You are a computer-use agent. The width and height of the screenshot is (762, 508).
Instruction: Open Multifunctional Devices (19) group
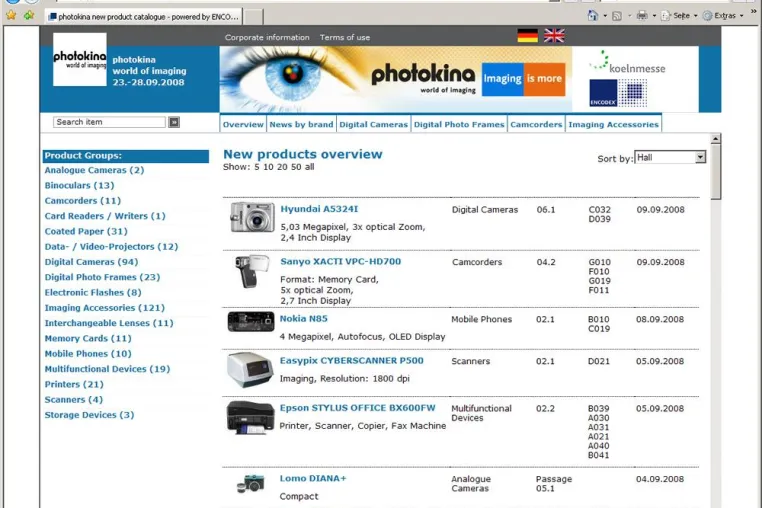point(107,369)
